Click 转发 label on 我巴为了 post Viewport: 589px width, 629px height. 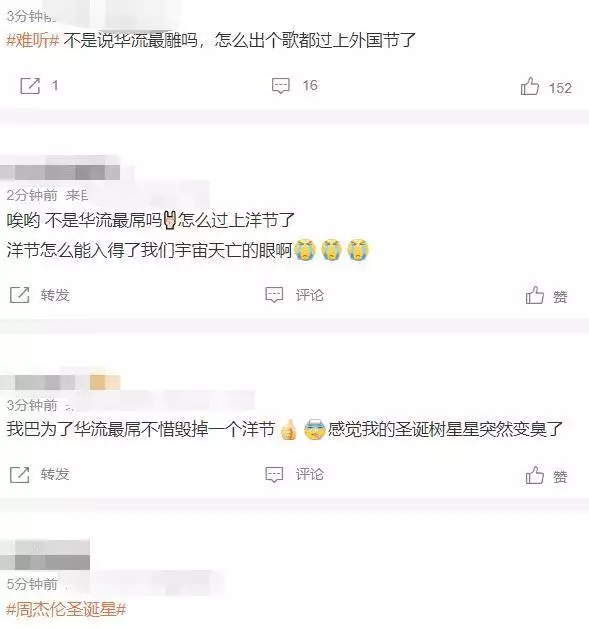[55, 475]
